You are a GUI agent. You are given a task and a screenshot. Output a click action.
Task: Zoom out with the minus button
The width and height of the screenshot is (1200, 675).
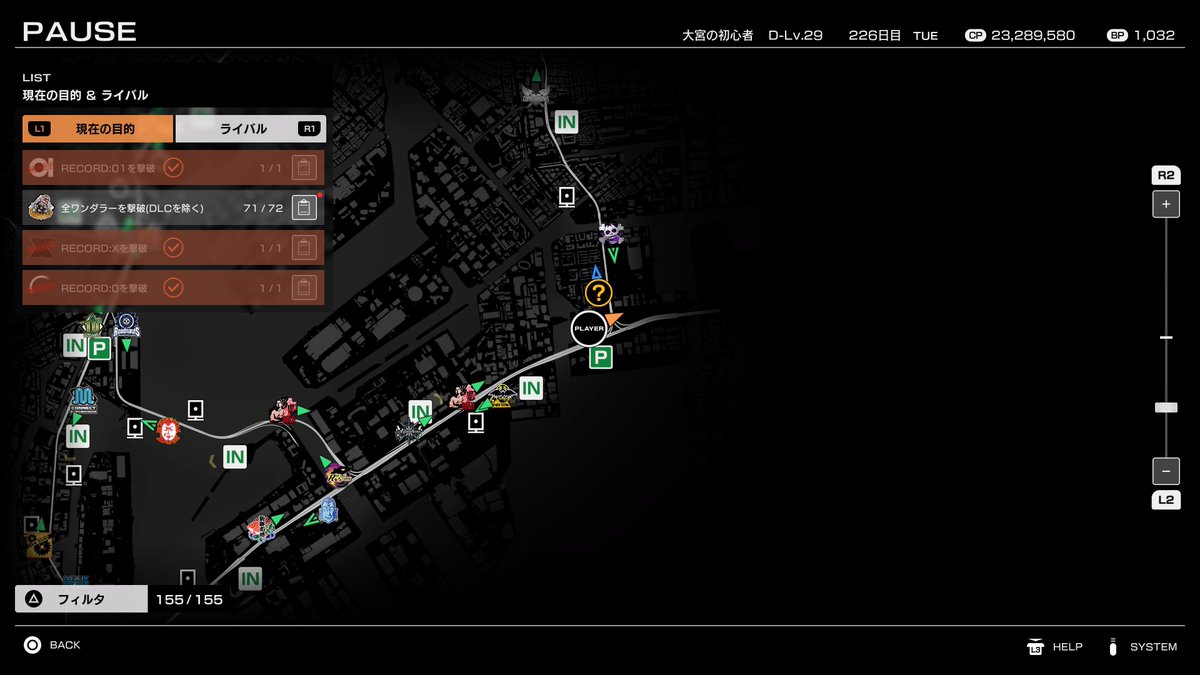(1166, 470)
